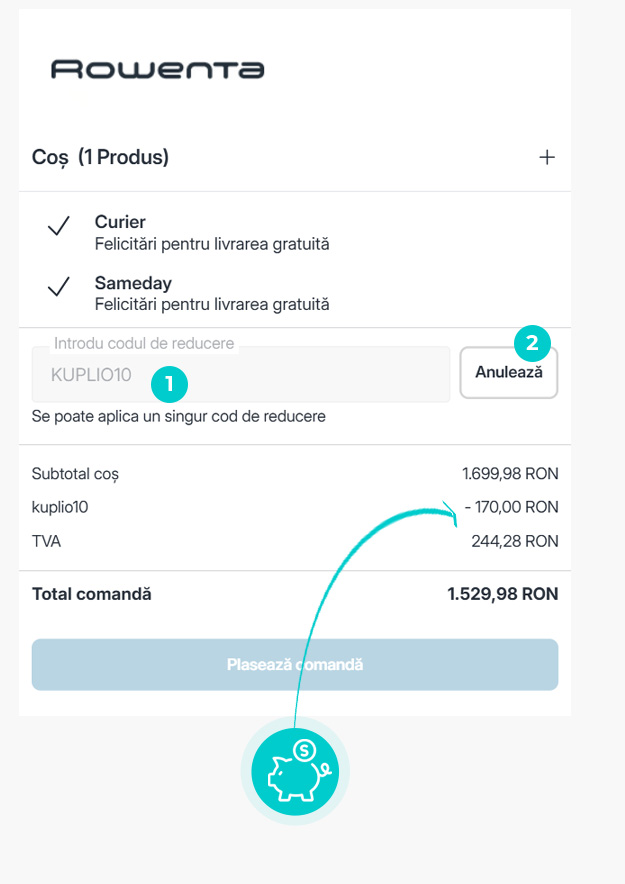The image size is (625, 884).
Task: Click the total value 1.529,98 RON
Action: (502, 594)
